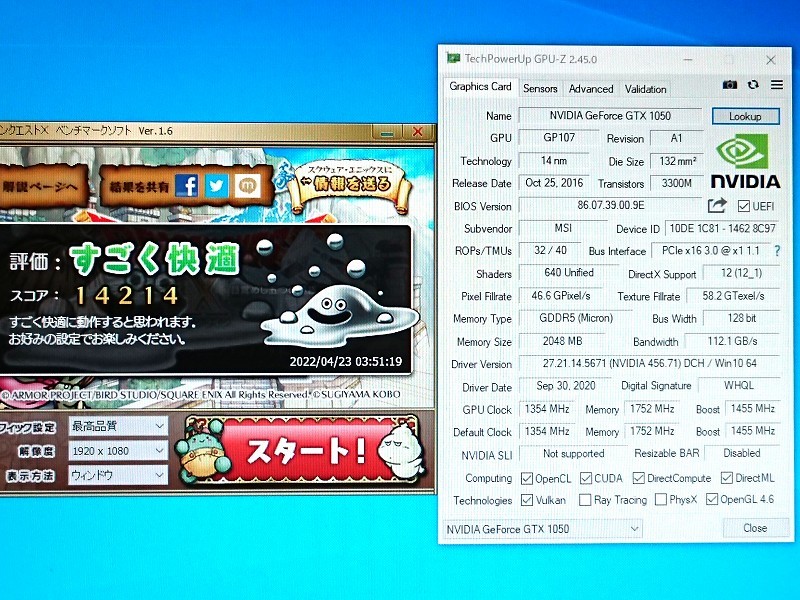This screenshot has height=600, width=800.
Task: Click the GPU Name field
Action: [610, 116]
